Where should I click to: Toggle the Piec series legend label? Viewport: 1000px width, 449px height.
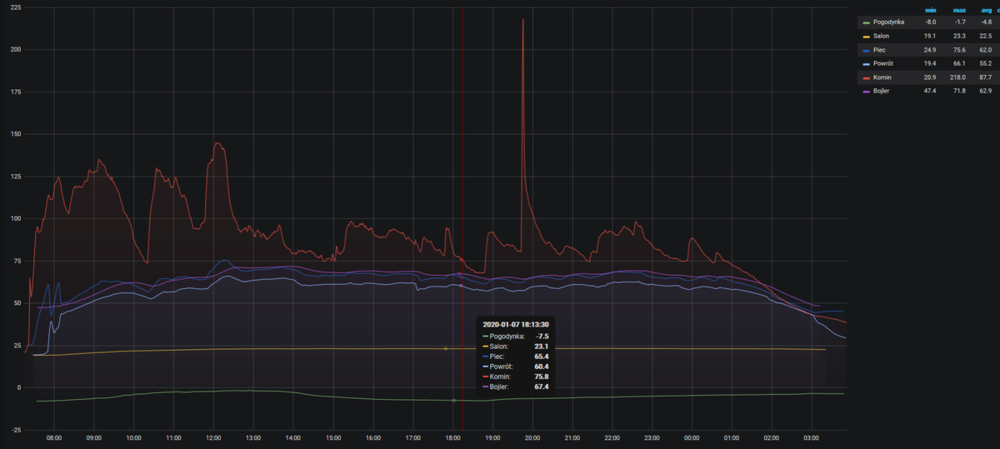tap(880, 49)
